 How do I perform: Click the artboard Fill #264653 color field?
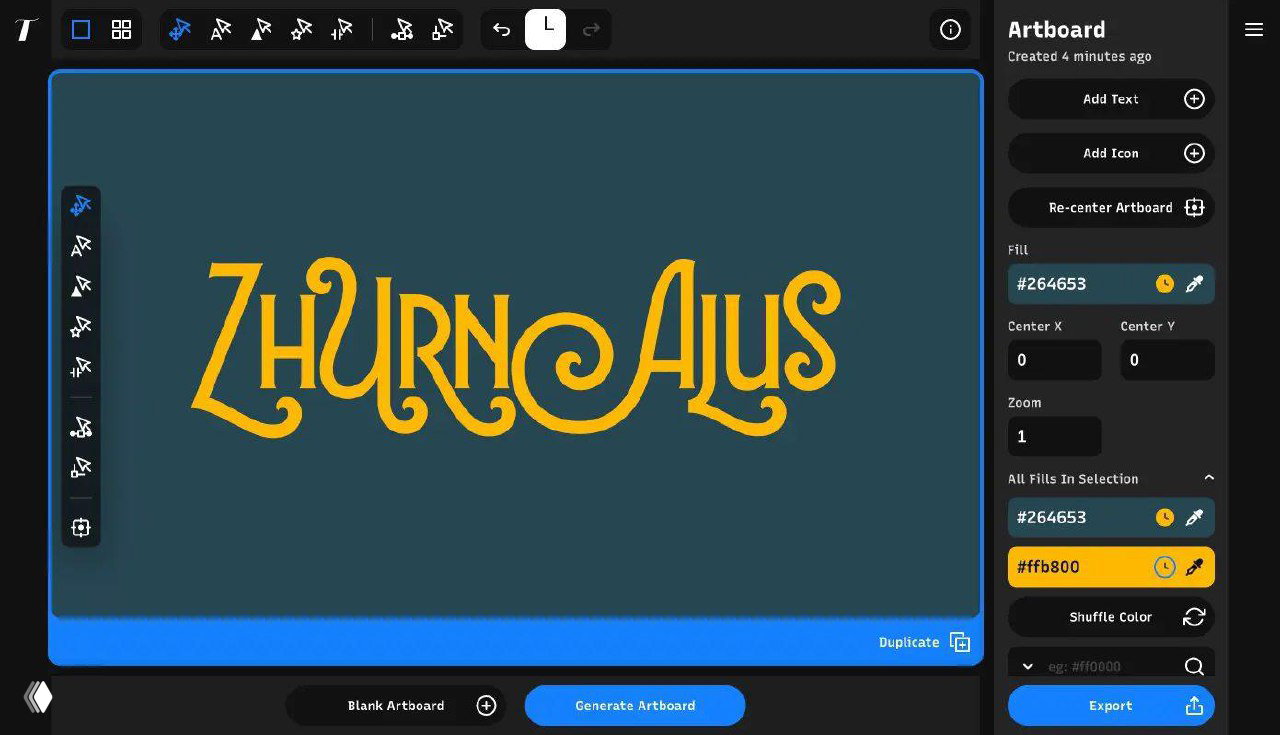(1111, 284)
